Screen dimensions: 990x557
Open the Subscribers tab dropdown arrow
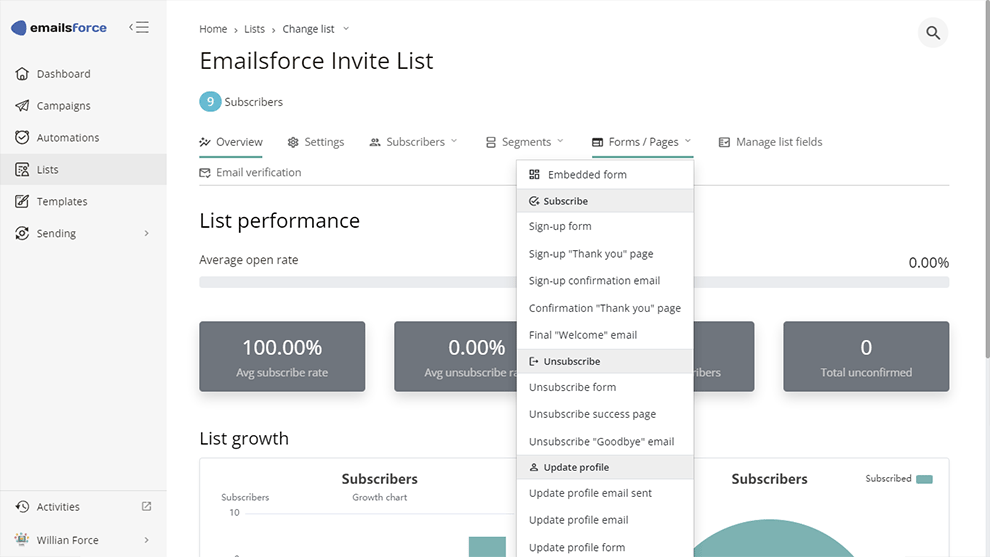tap(454, 141)
